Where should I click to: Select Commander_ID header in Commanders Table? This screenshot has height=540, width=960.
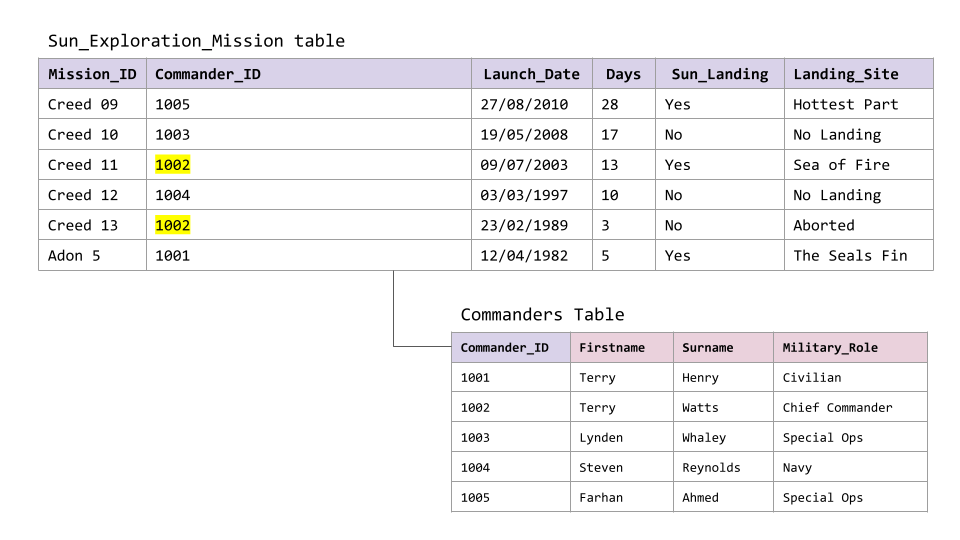click(x=511, y=348)
